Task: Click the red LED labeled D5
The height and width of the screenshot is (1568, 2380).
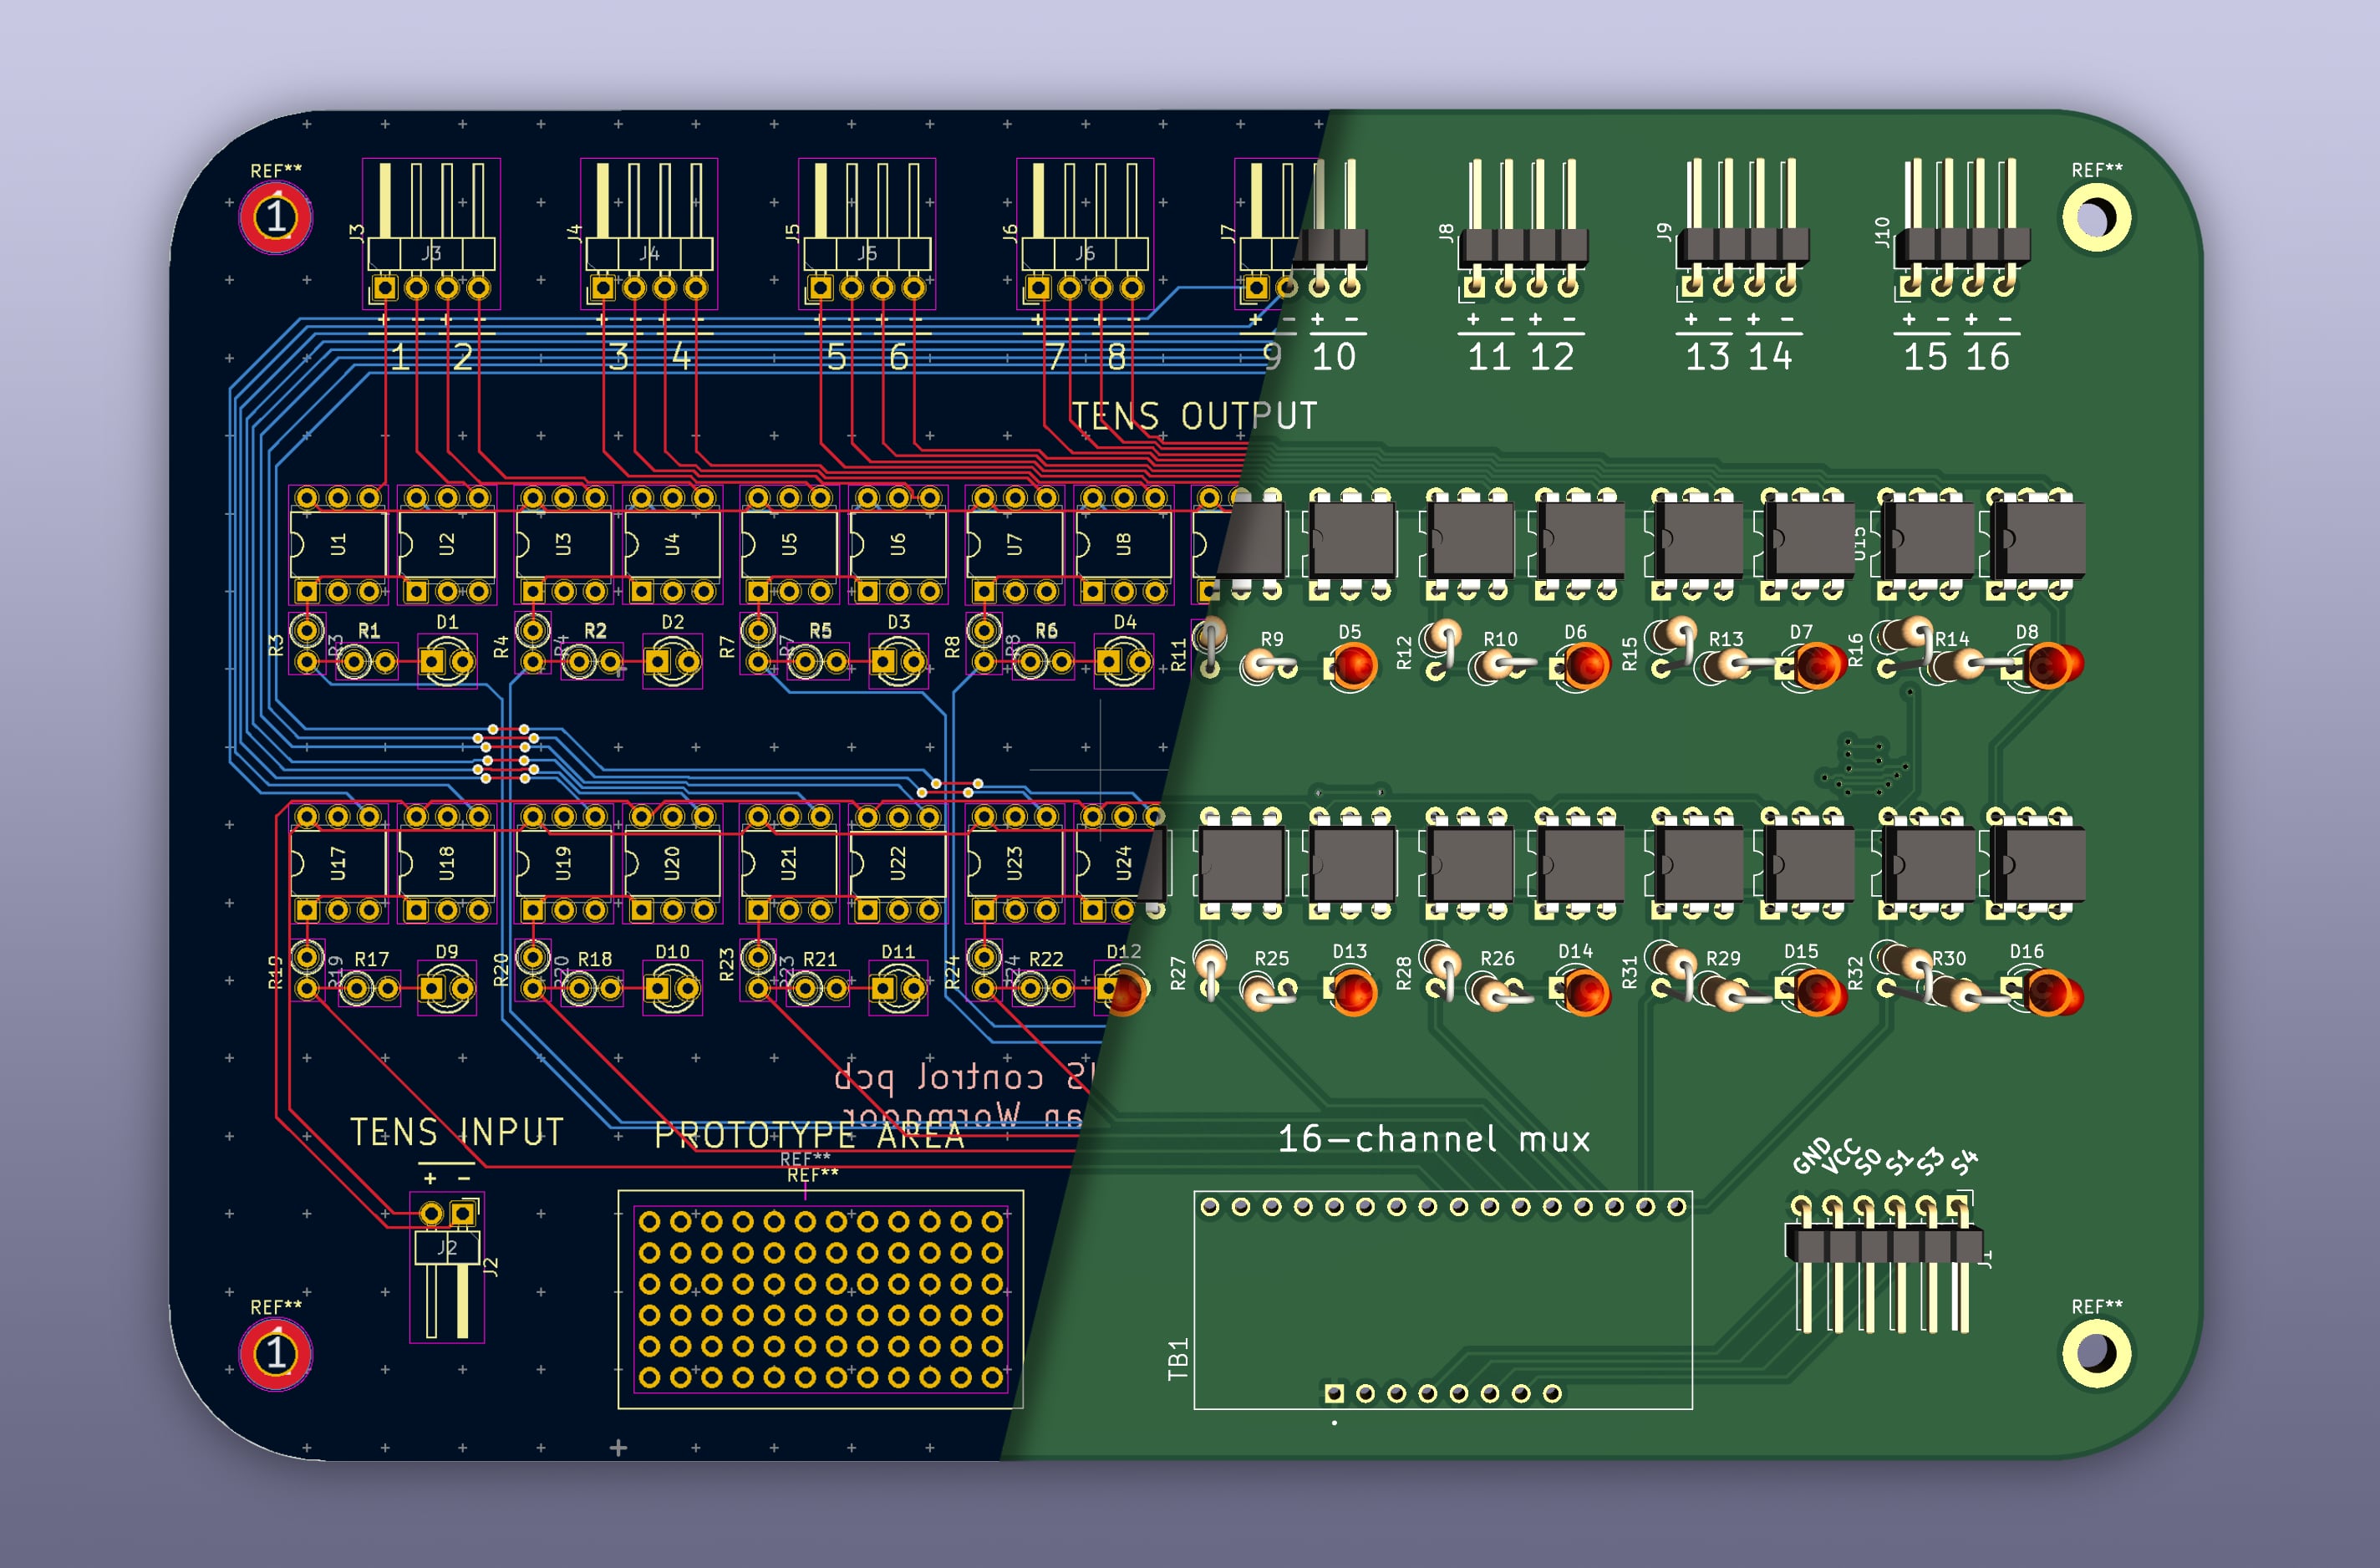Action: pyautogui.click(x=1355, y=666)
